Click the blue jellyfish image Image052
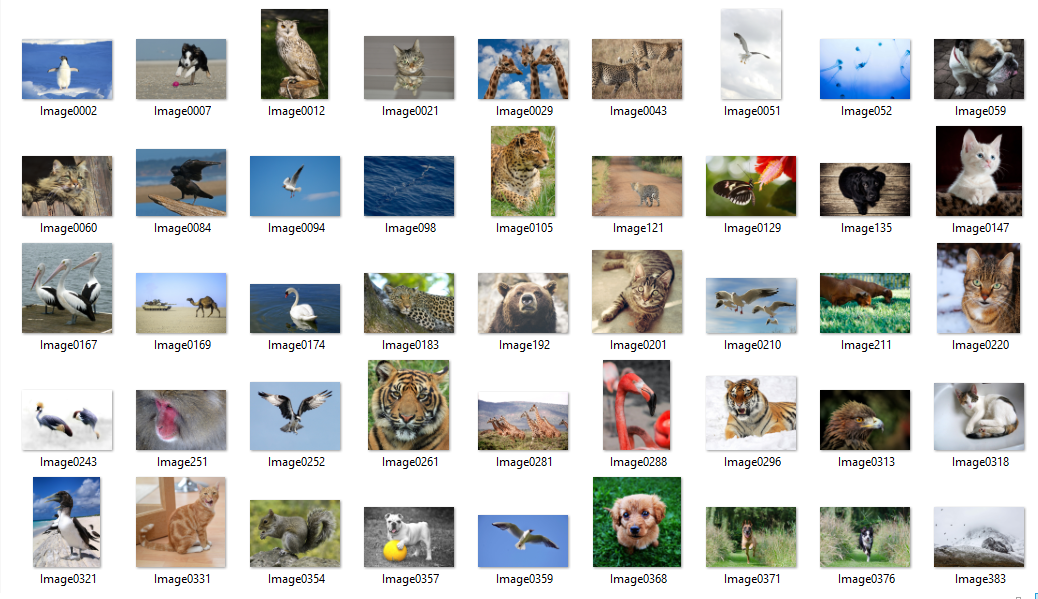Viewport: 1038px width, 599px height. [865, 69]
